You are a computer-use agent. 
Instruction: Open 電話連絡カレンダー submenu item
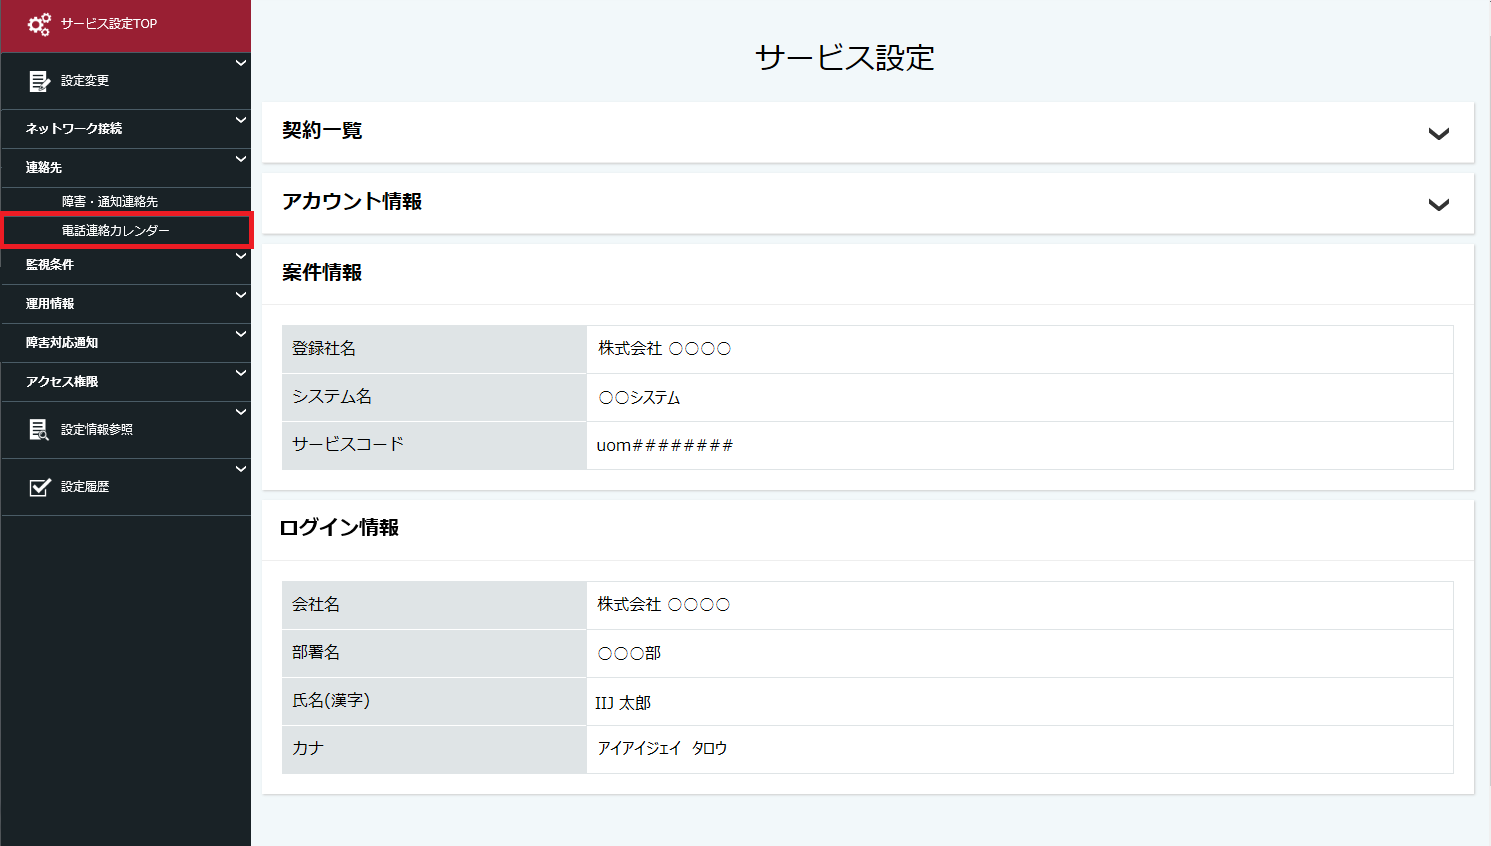point(116,231)
